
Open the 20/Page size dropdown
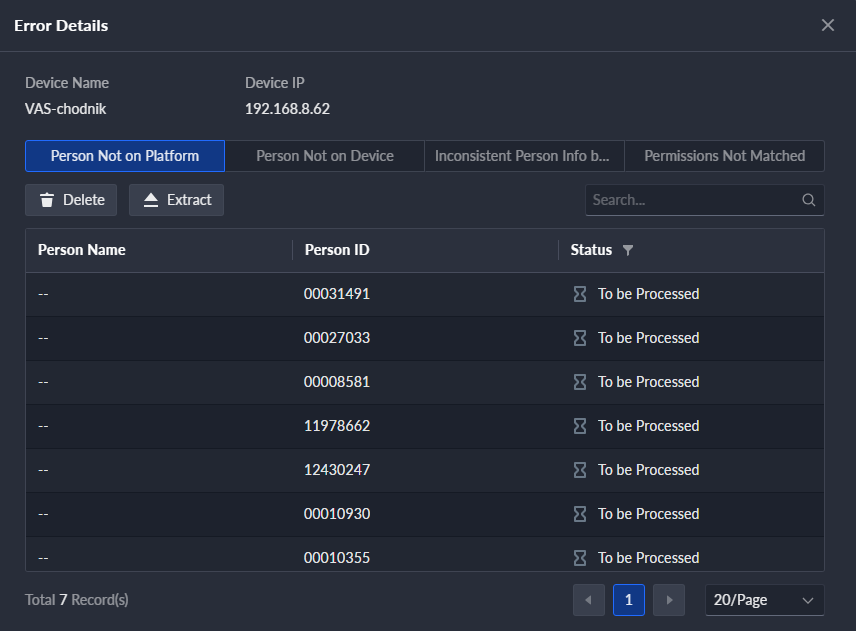click(764, 600)
